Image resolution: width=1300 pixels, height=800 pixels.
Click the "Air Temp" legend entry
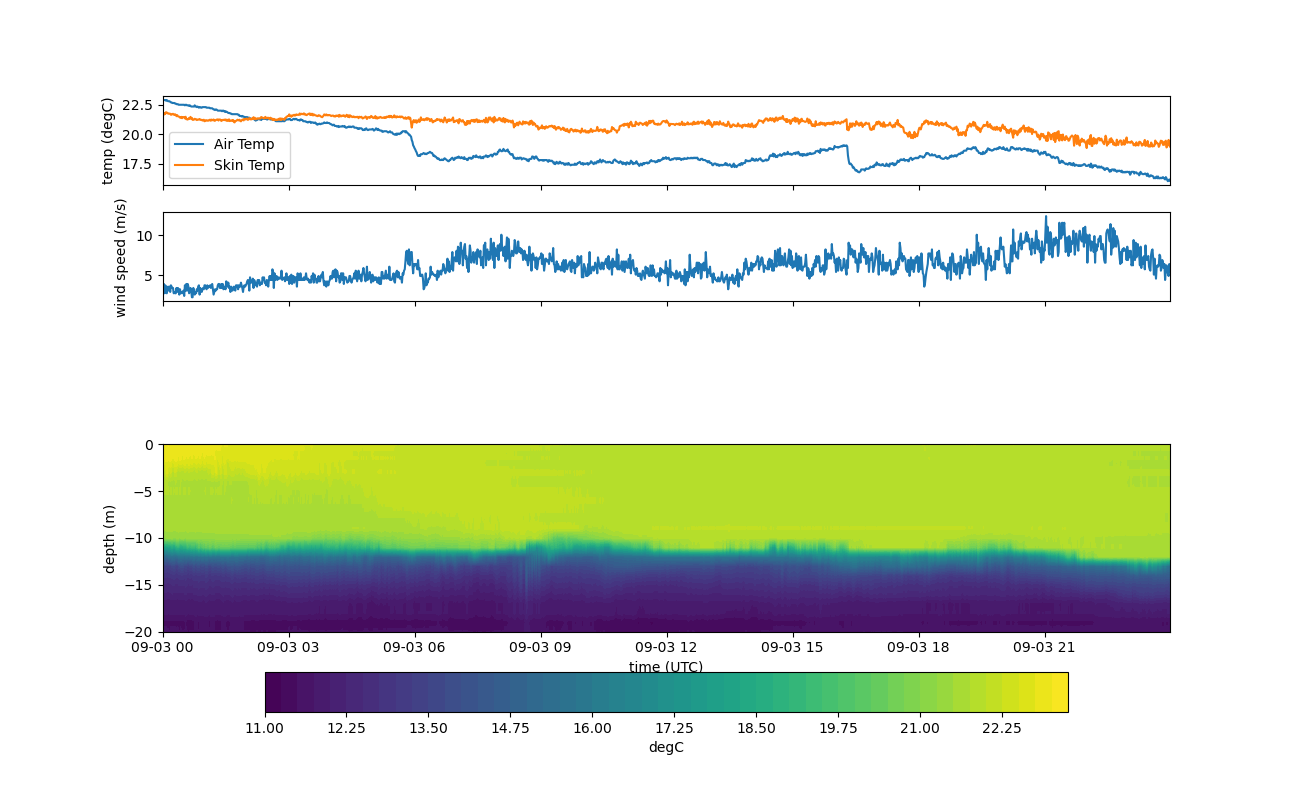coord(243,145)
